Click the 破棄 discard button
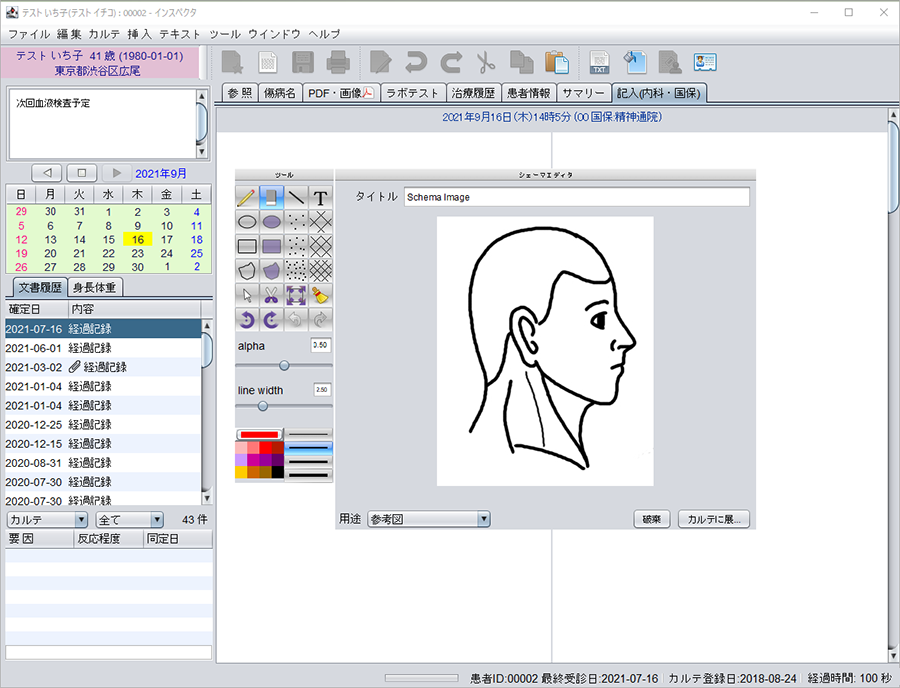Image resolution: width=900 pixels, height=688 pixels. pos(651,519)
